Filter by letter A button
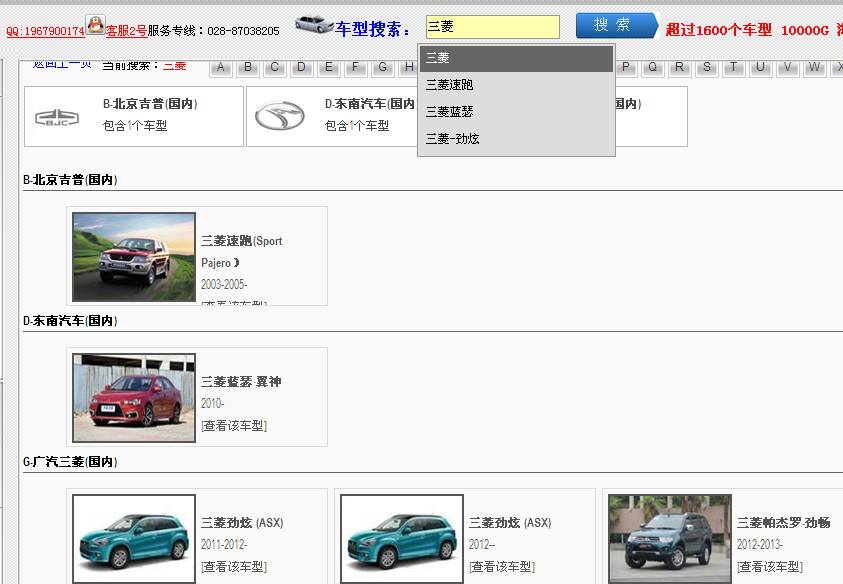Screen dimensions: 843x584 [220, 68]
